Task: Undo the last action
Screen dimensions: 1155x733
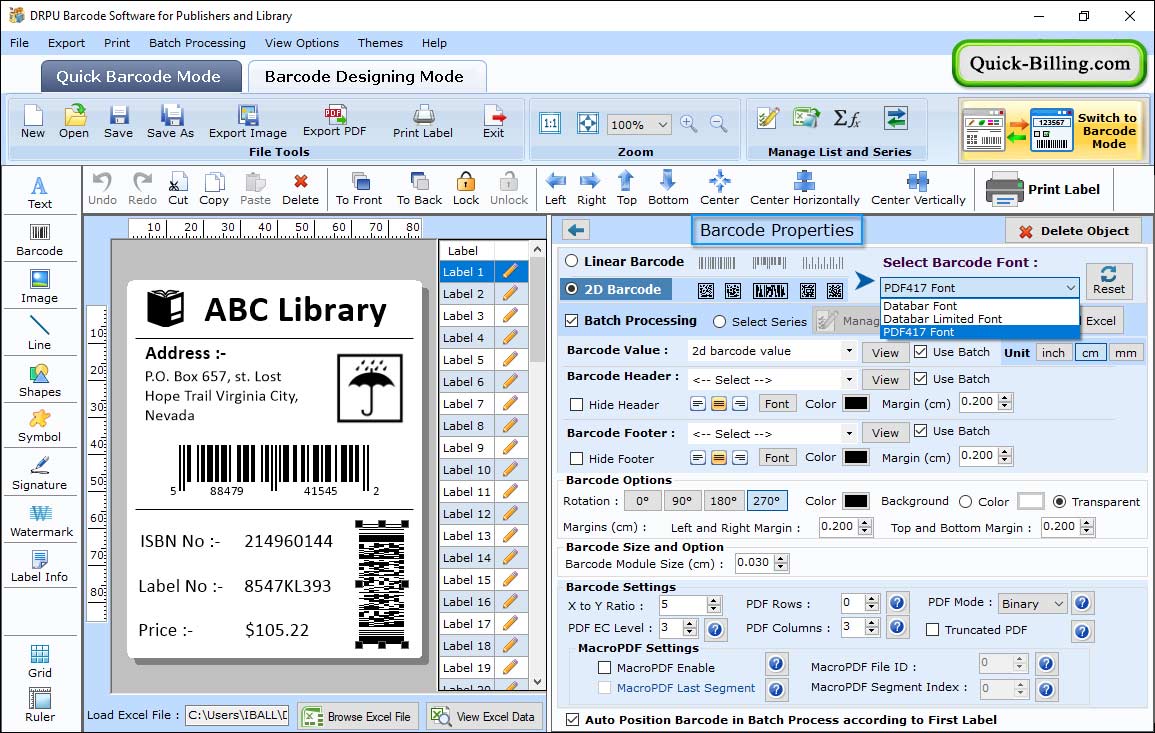Action: click(x=102, y=189)
